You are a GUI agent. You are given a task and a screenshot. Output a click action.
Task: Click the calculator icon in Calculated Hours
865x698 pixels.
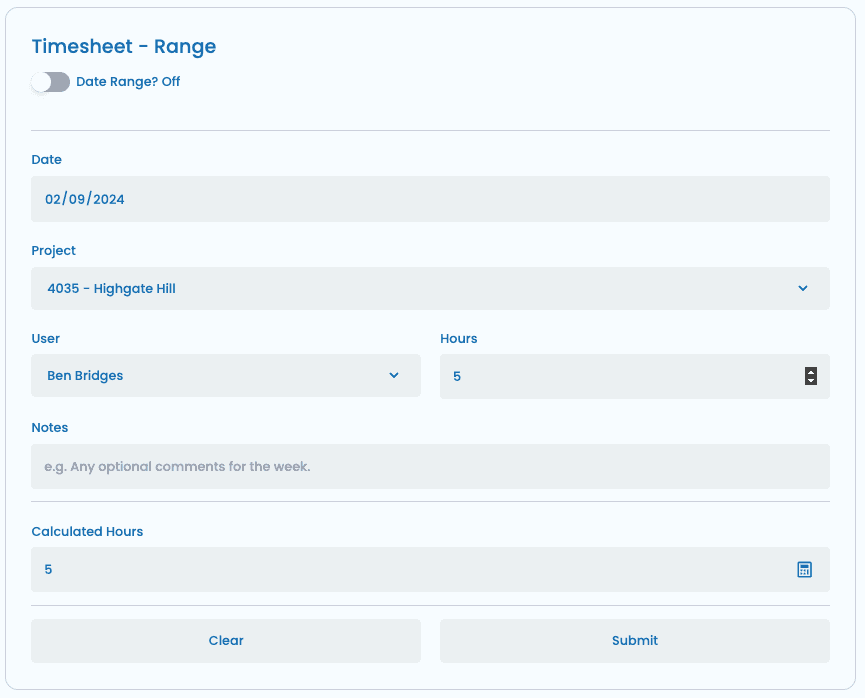click(x=804, y=569)
